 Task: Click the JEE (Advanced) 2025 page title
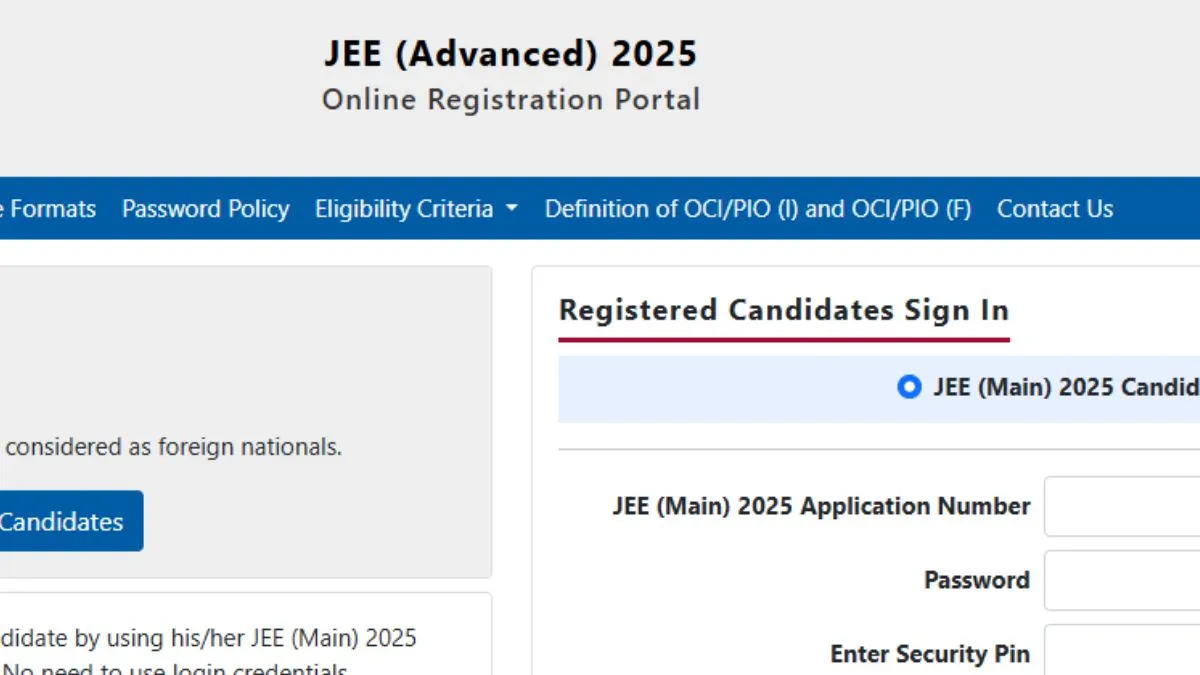pyautogui.click(x=510, y=53)
